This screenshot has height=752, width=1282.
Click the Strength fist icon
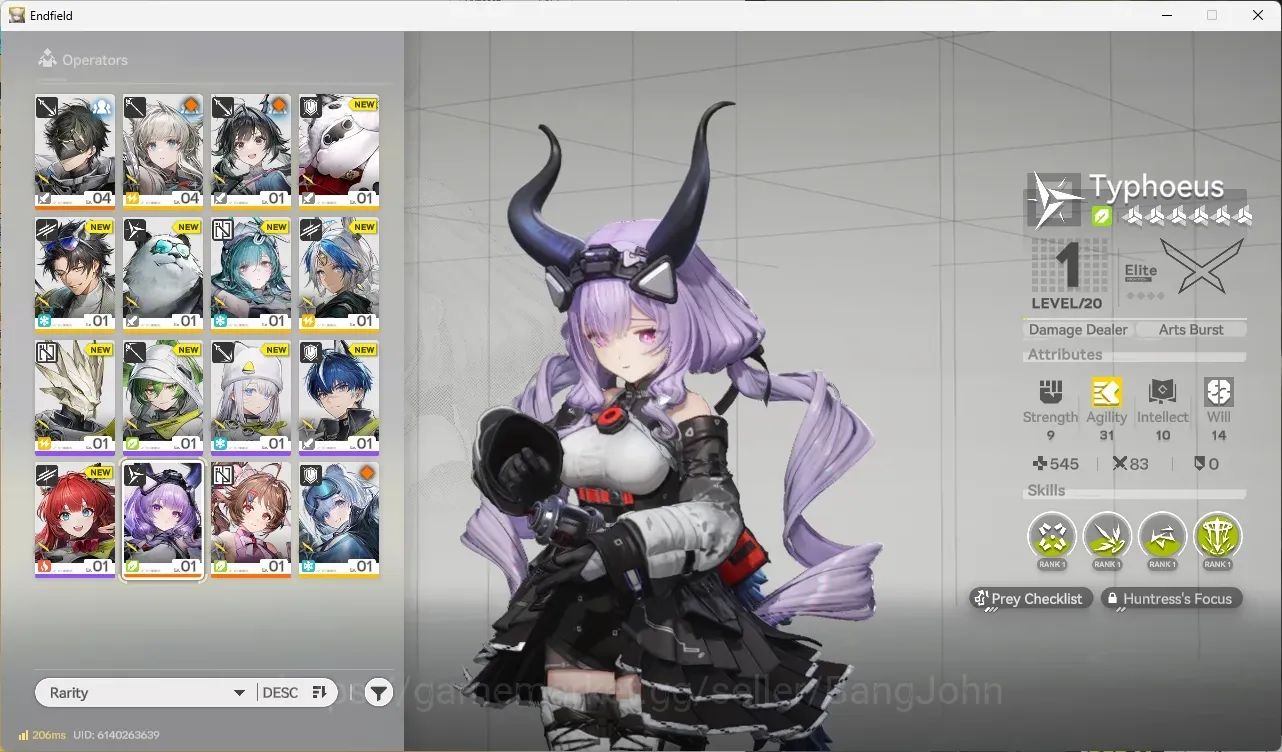(x=1050, y=392)
